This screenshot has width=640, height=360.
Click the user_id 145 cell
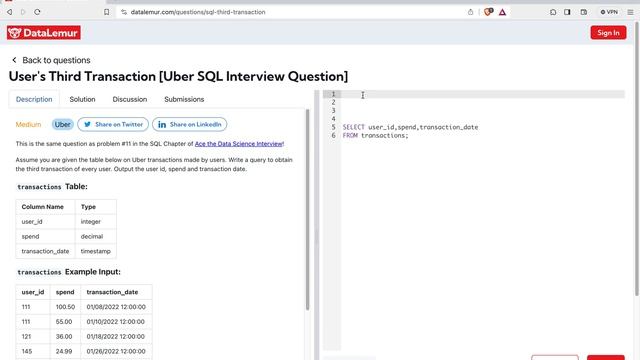tap(33, 351)
